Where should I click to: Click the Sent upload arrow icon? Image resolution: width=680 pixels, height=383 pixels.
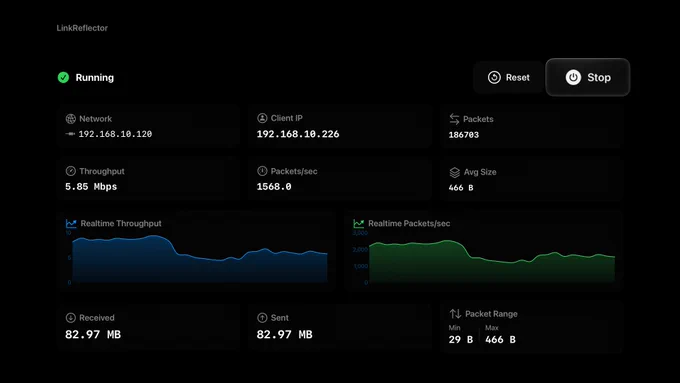point(262,318)
